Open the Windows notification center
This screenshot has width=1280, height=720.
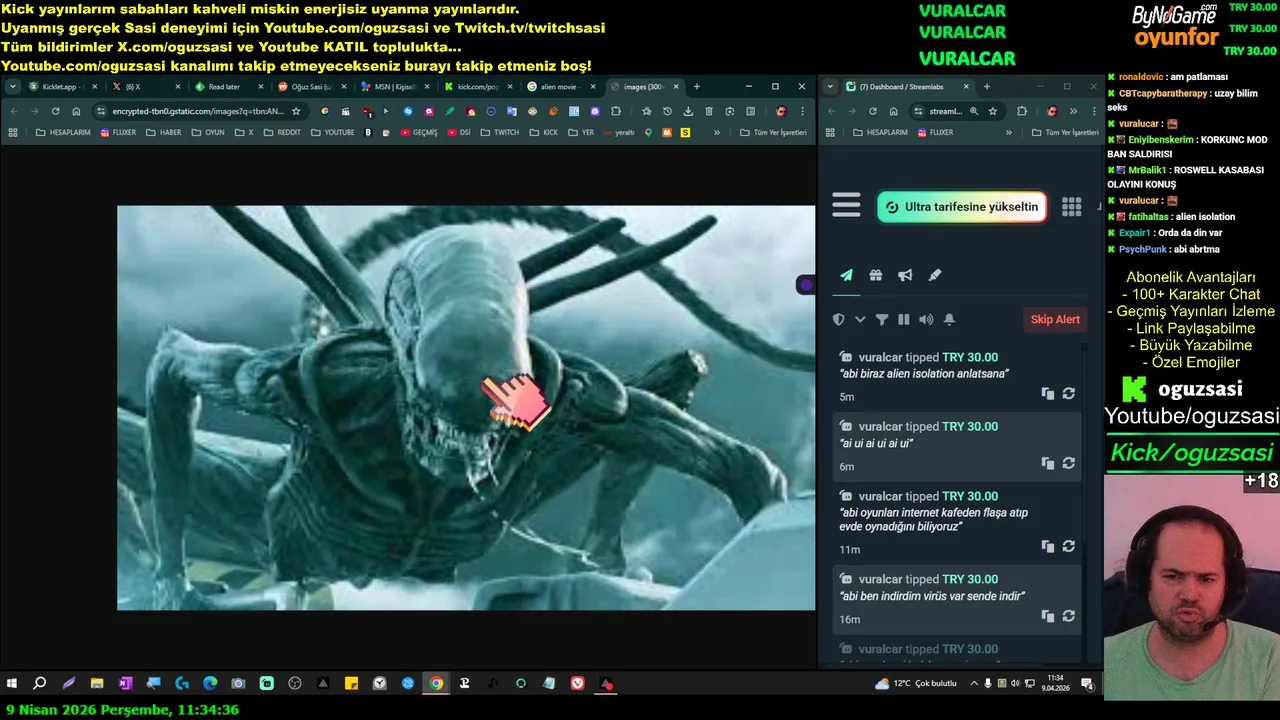click(1087, 683)
